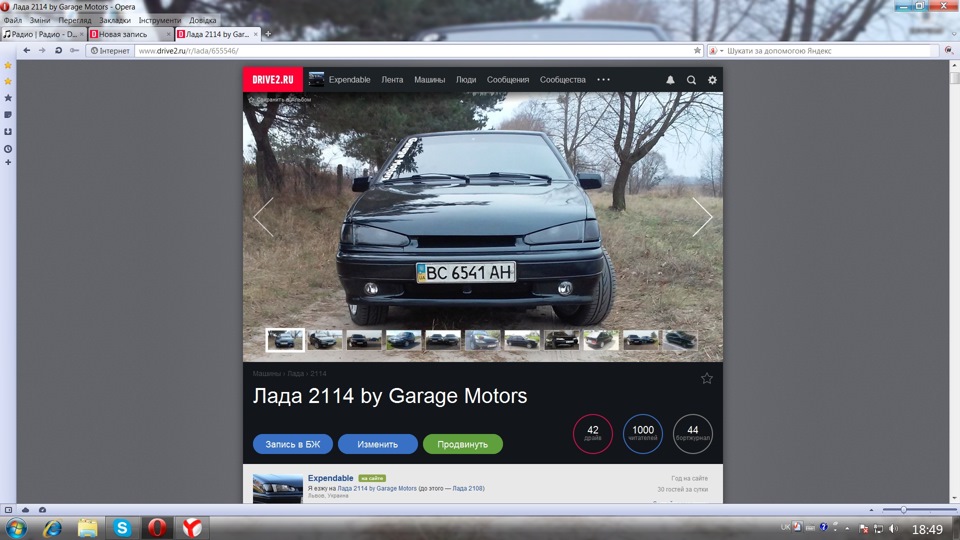The height and width of the screenshot is (540, 960).
Task: Open the Перегляд menu
Action: pos(75,20)
